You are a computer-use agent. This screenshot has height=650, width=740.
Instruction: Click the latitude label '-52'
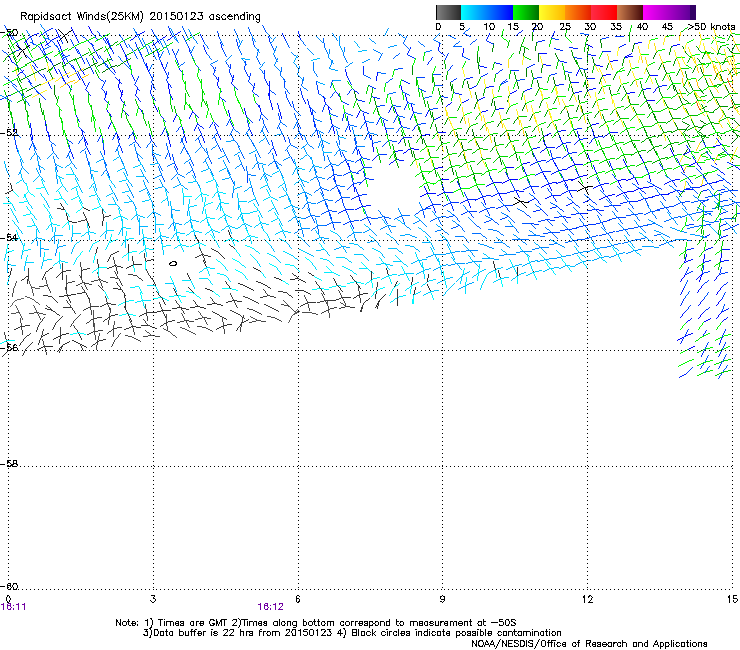point(10,133)
